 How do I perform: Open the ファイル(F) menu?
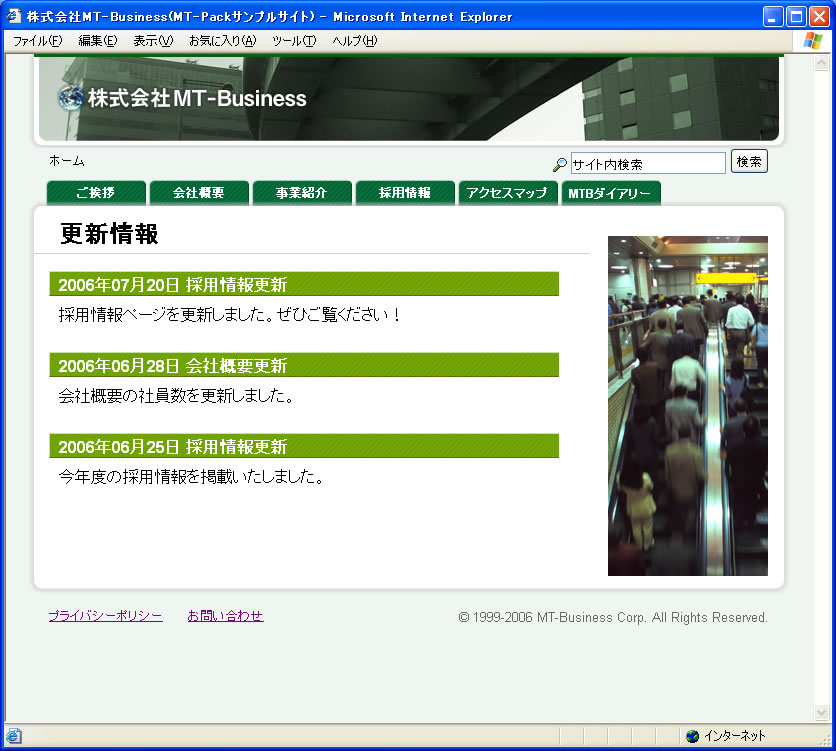coord(37,41)
